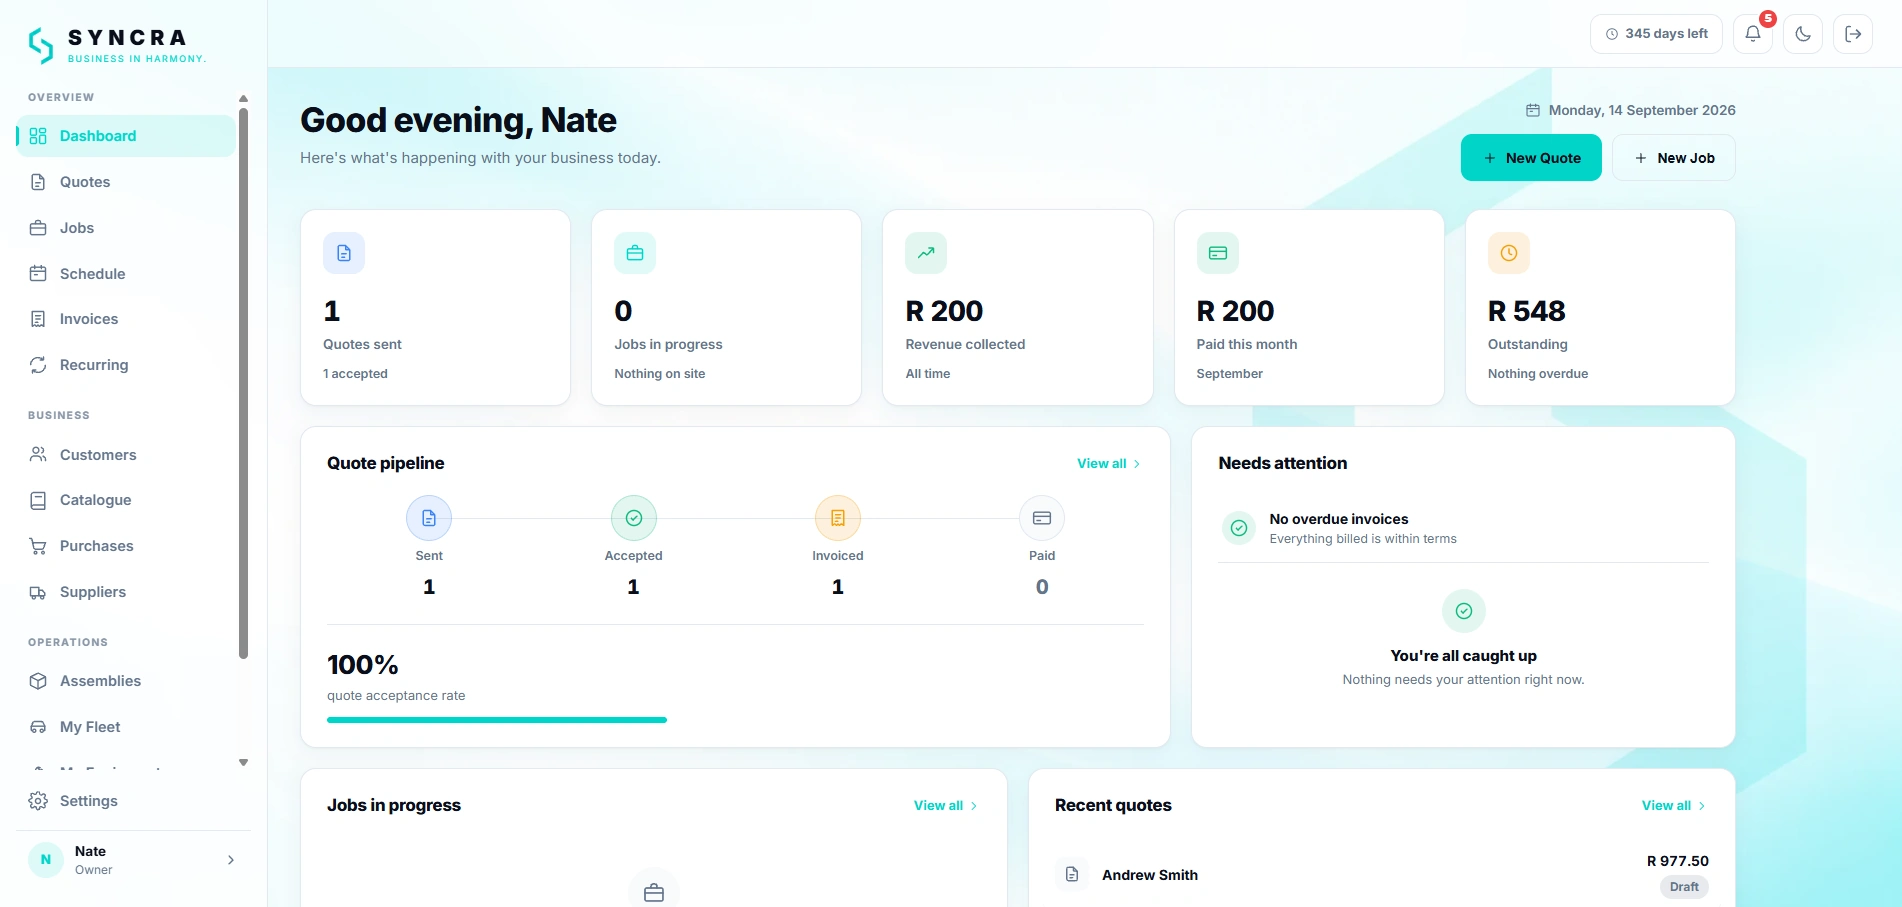Click the Outstanding clock icon
1902x907 pixels.
tap(1509, 253)
